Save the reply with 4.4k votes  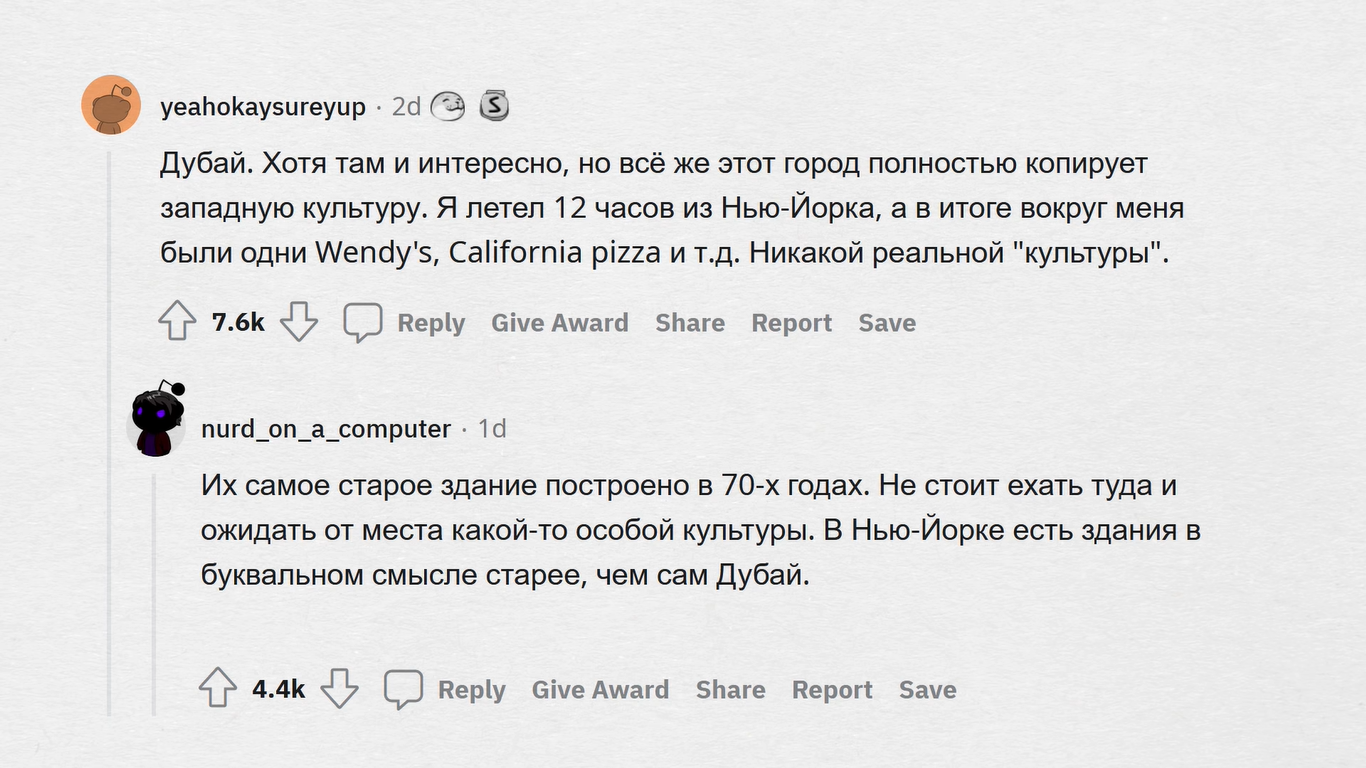click(x=927, y=690)
